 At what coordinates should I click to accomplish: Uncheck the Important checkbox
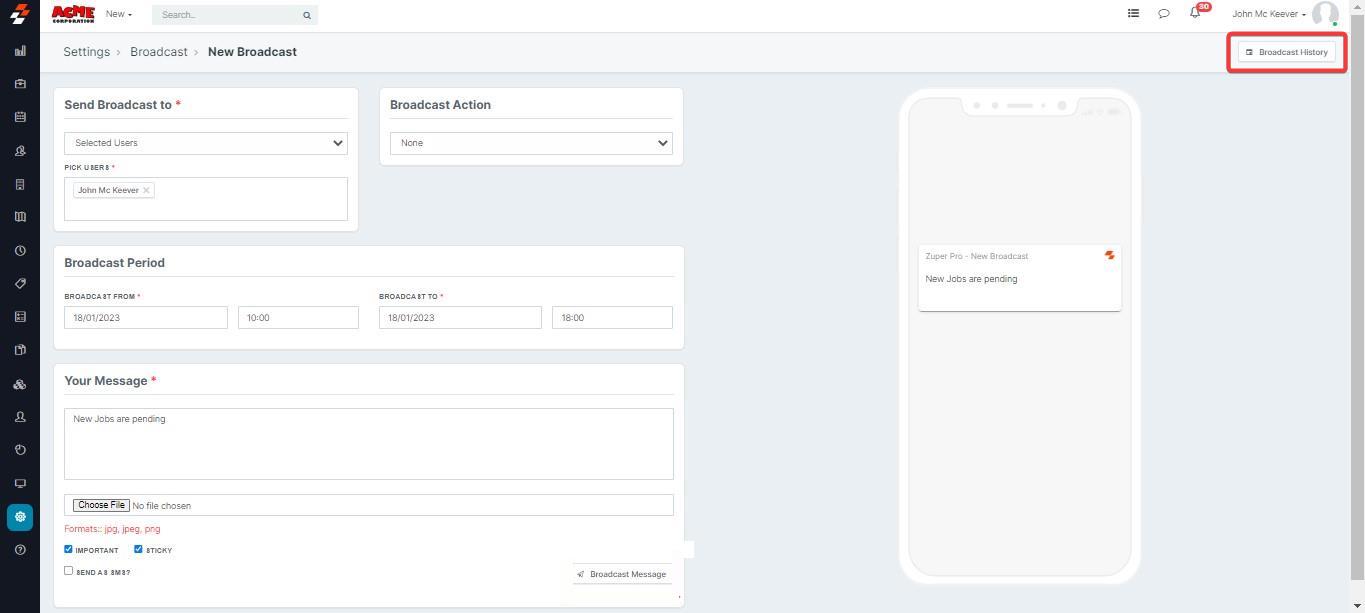[69, 549]
